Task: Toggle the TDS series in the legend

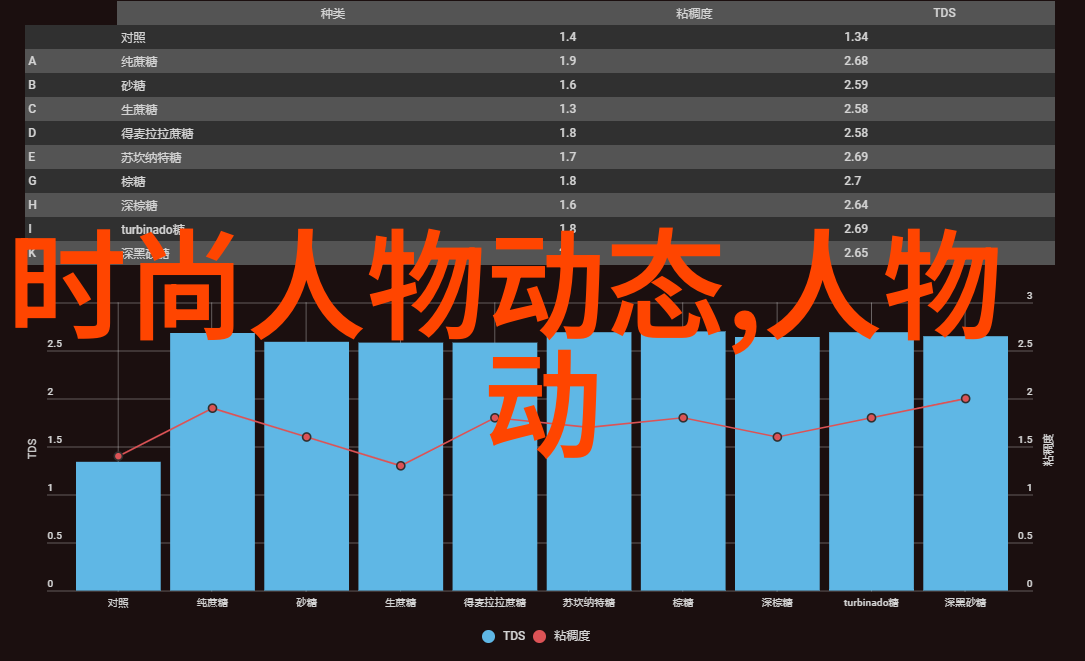Action: coord(504,636)
